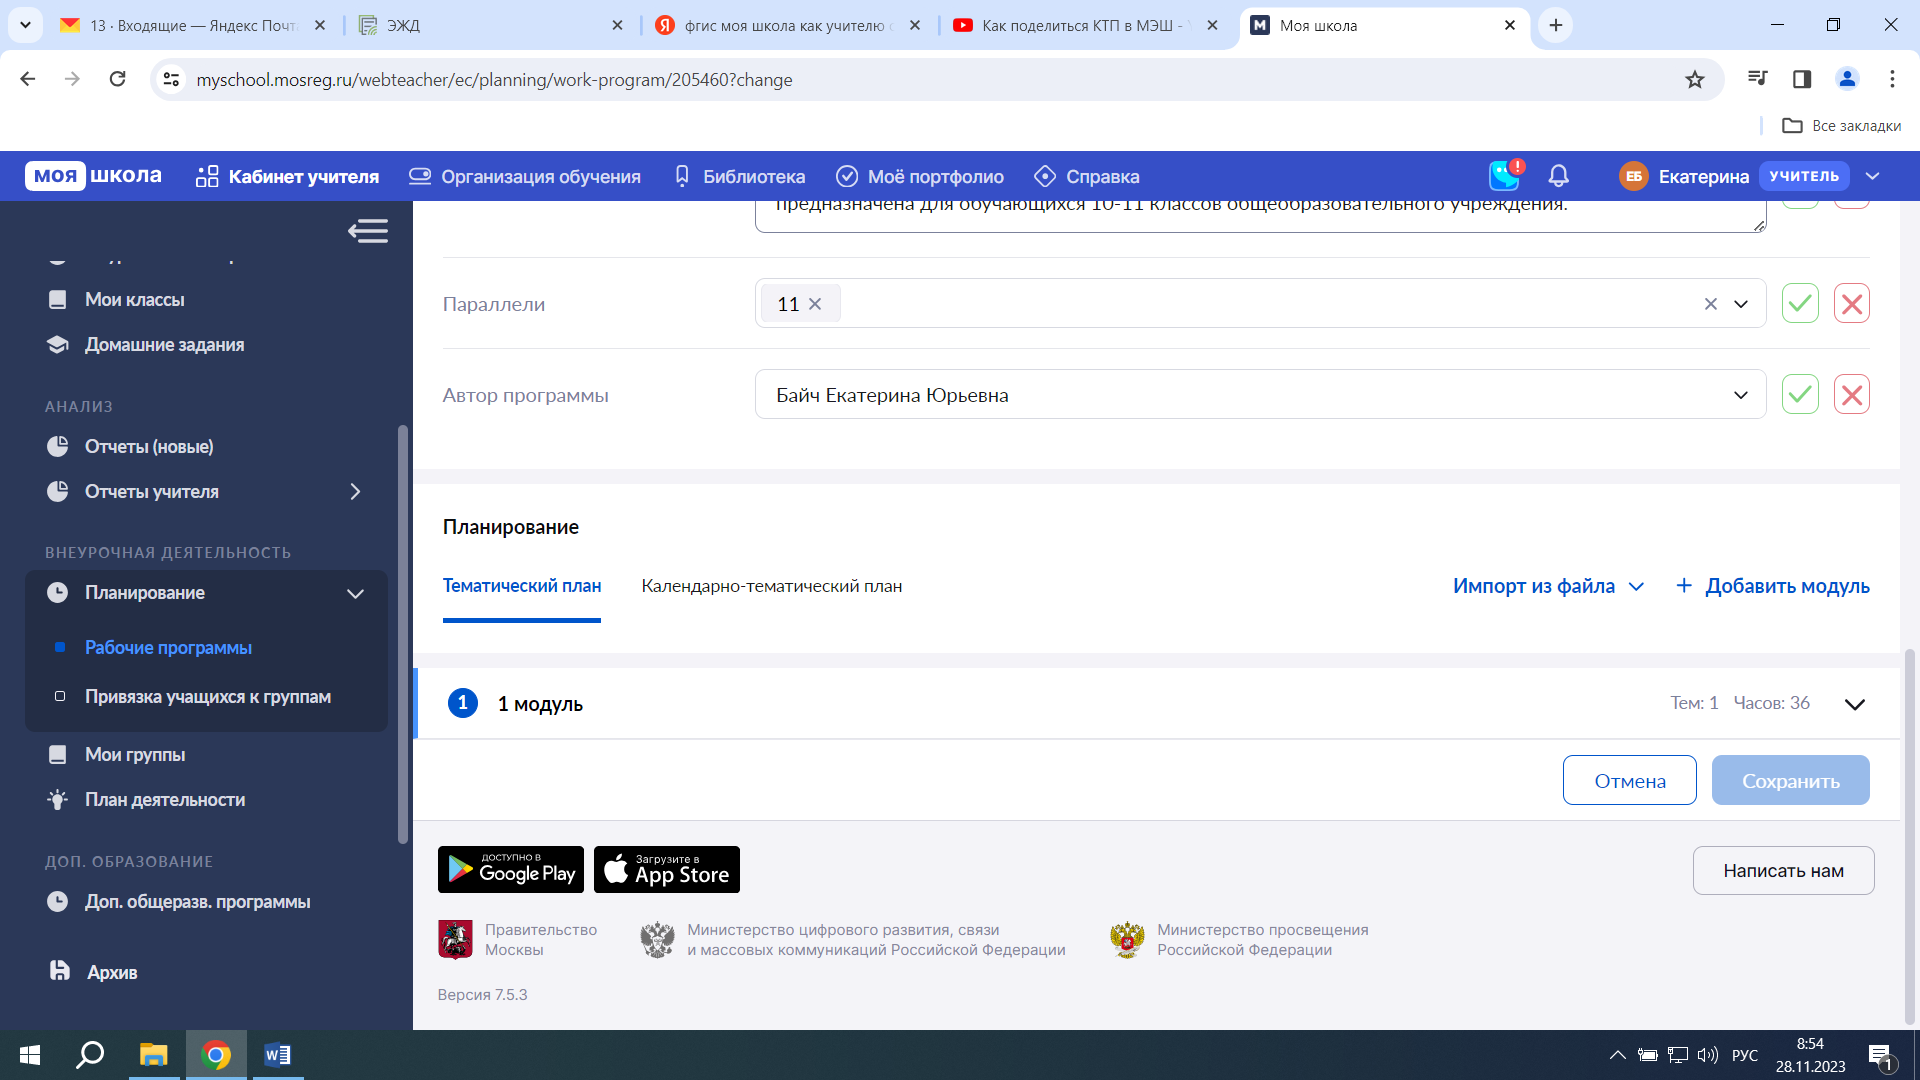The image size is (1920, 1080).
Task: Open Мои классы in sidebar
Action: coord(135,299)
